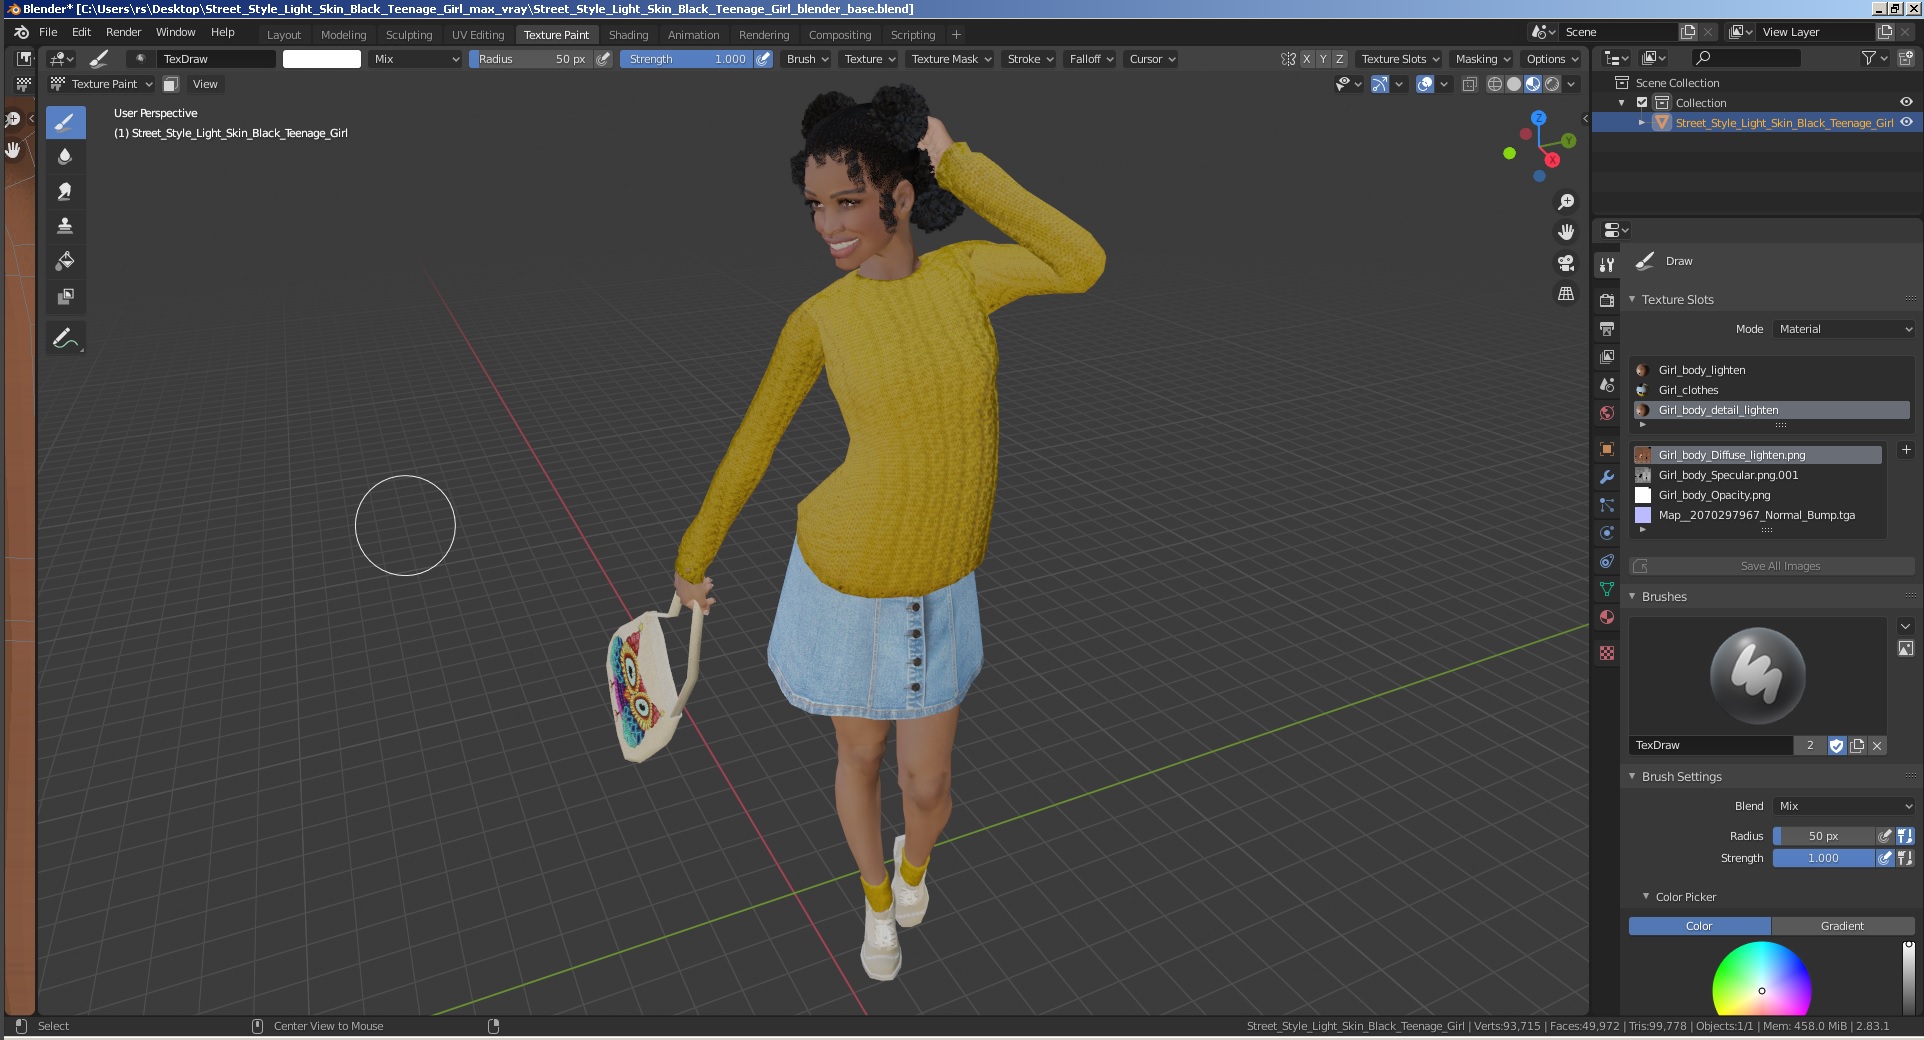The height and width of the screenshot is (1040, 1924).
Task: Open the Active Tool properties tab
Action: point(1607,264)
